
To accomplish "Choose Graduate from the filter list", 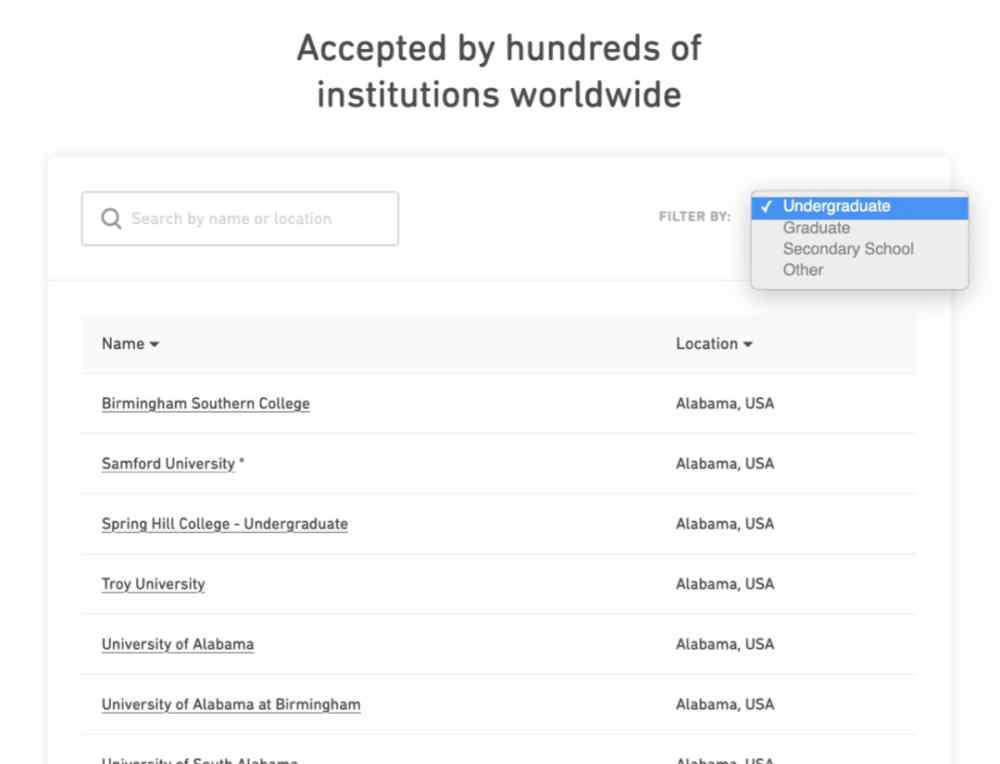I will click(x=859, y=228).
